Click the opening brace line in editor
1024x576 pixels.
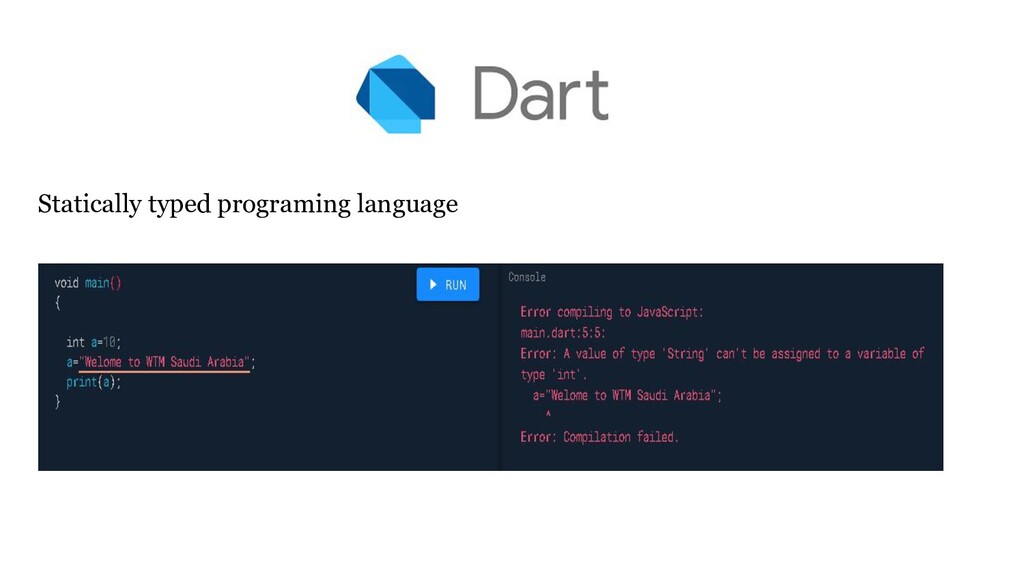[x=57, y=302]
